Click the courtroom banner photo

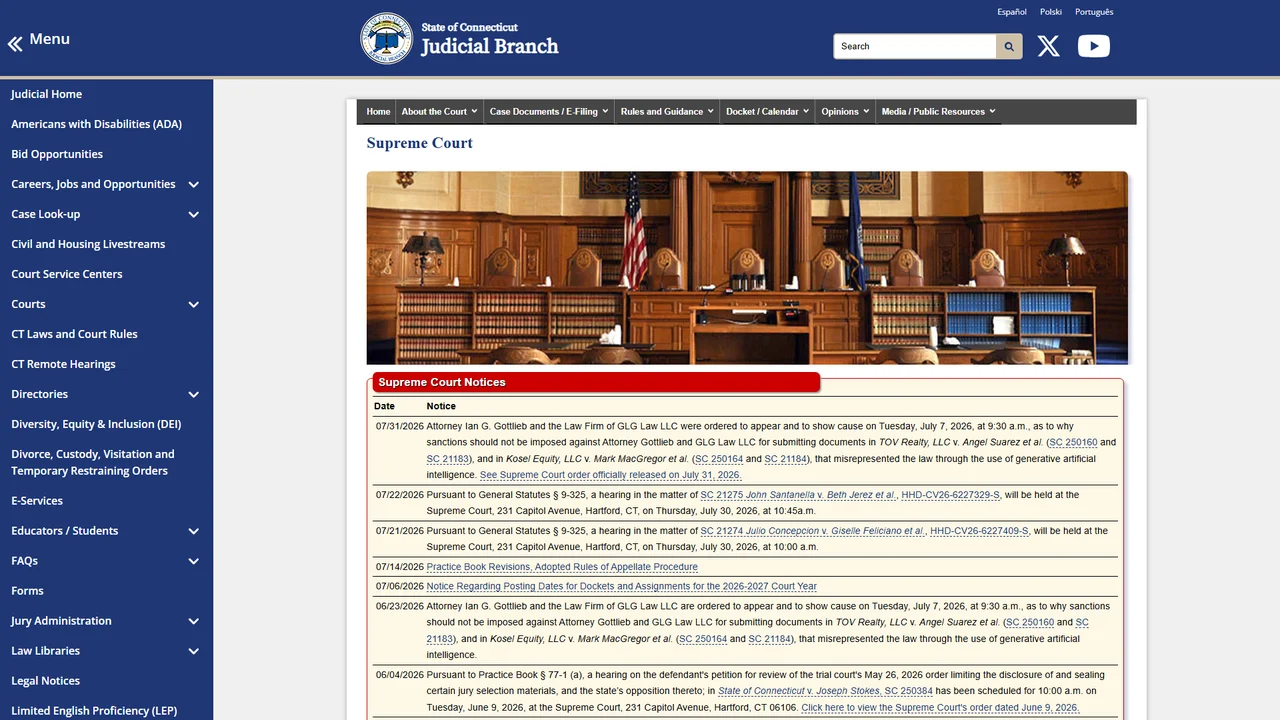point(747,268)
